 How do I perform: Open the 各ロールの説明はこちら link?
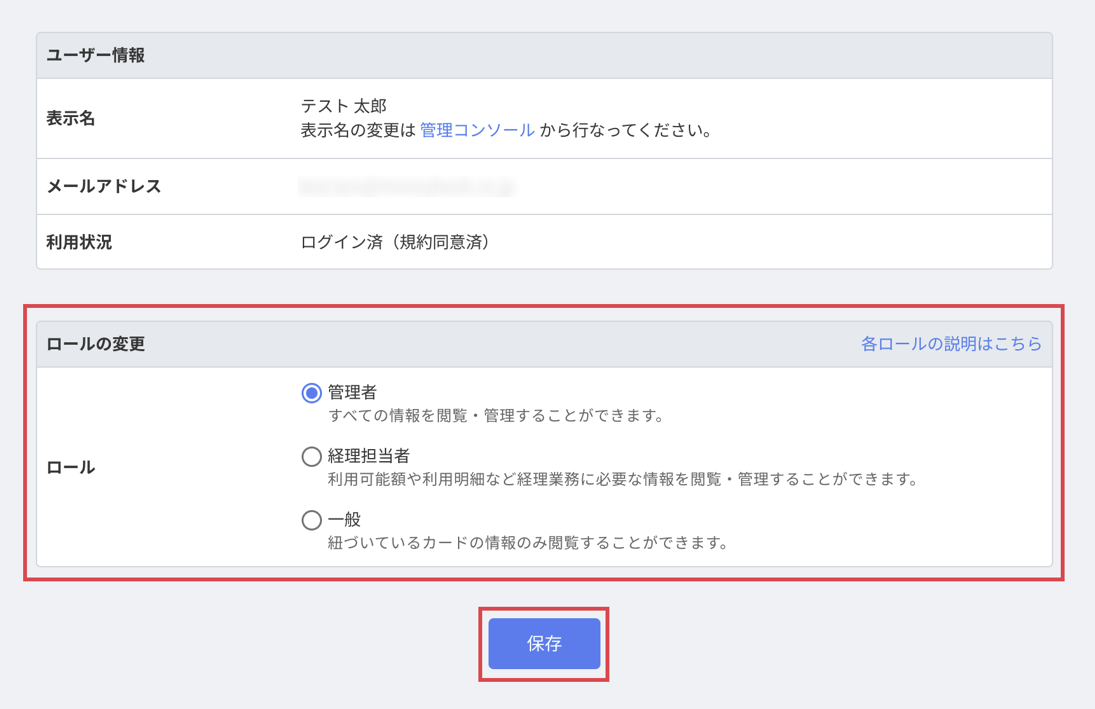click(950, 344)
